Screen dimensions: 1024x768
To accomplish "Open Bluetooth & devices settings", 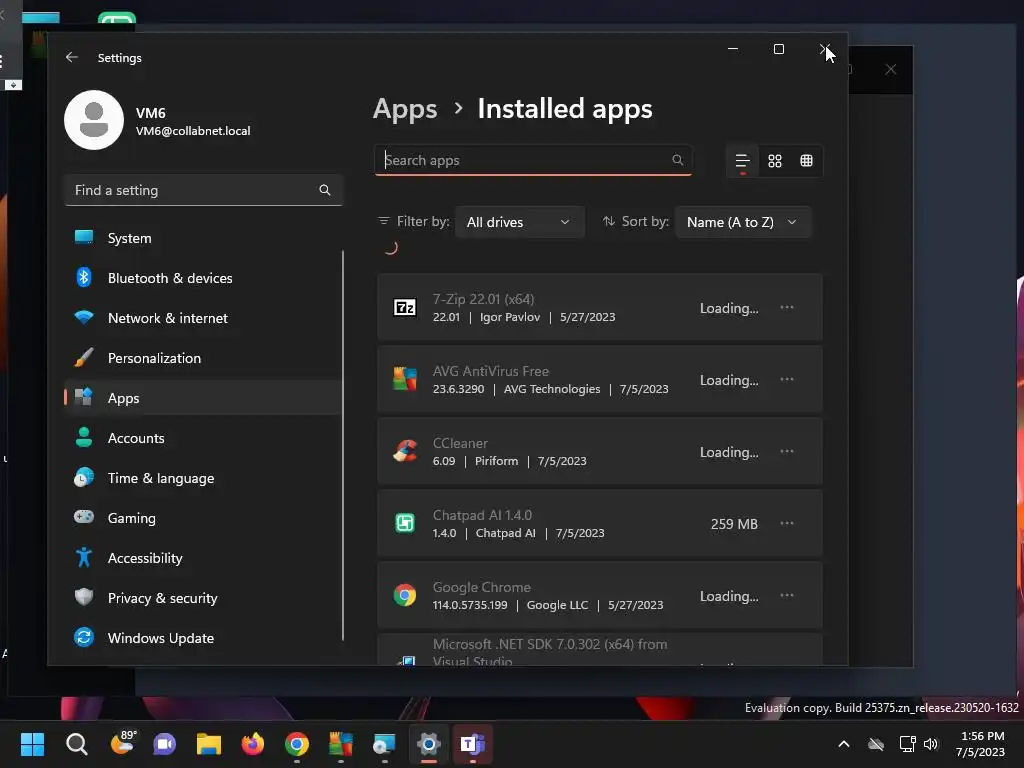I will [203, 278].
